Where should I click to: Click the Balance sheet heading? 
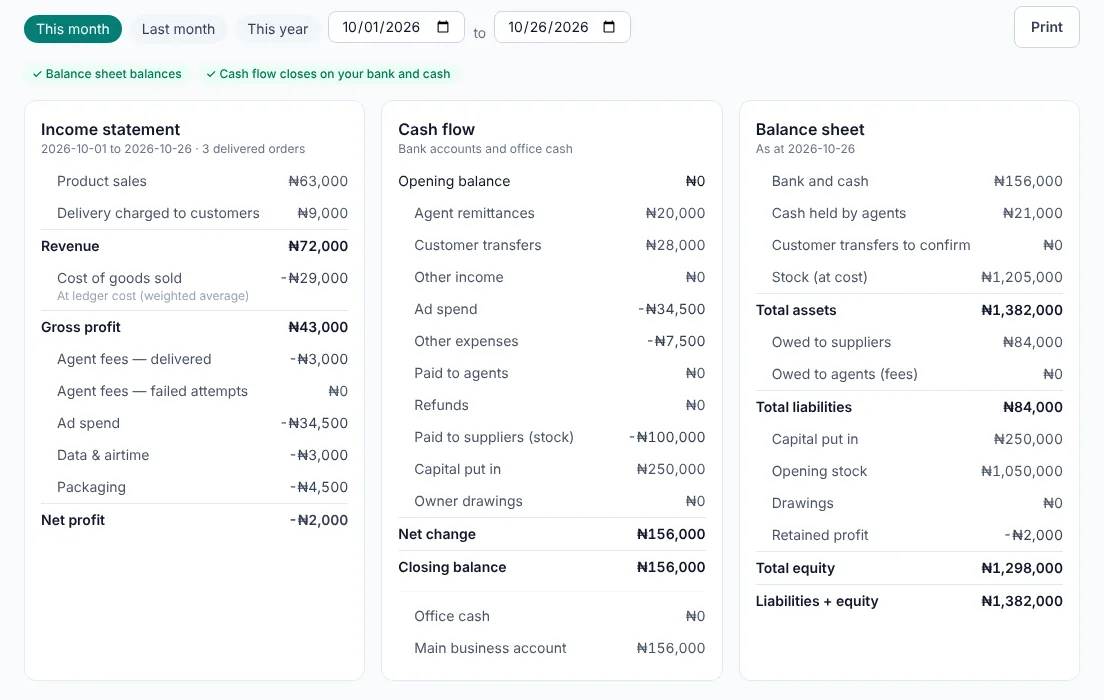pyautogui.click(x=810, y=130)
